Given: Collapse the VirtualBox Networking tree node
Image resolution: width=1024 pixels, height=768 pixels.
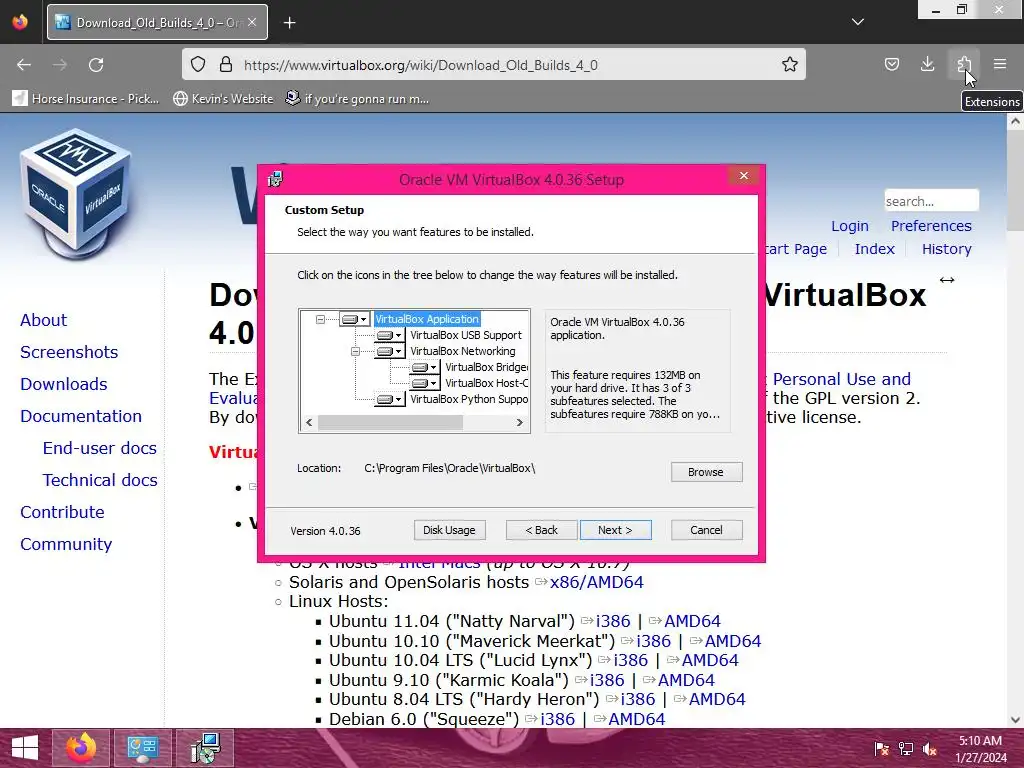Looking at the screenshot, I should click(355, 351).
